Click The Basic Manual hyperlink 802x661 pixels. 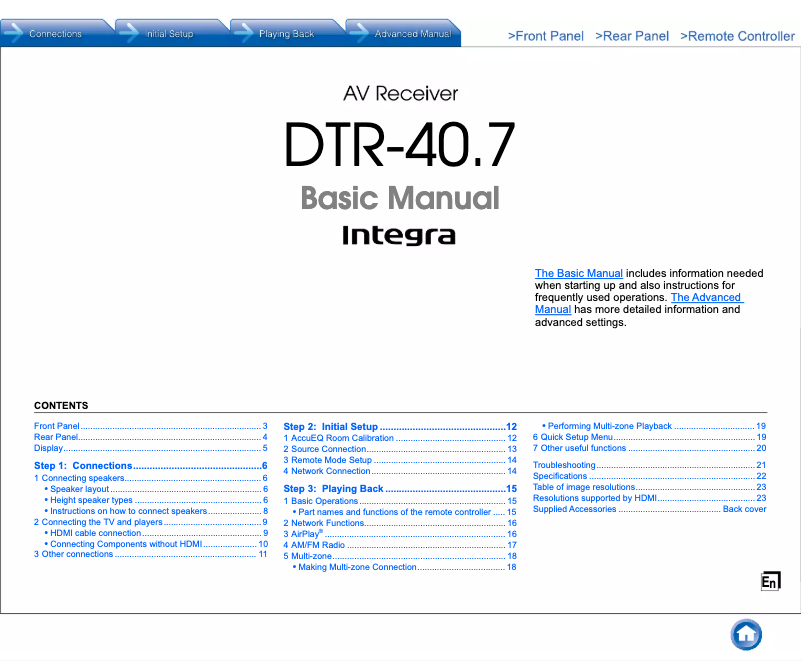tap(578, 273)
